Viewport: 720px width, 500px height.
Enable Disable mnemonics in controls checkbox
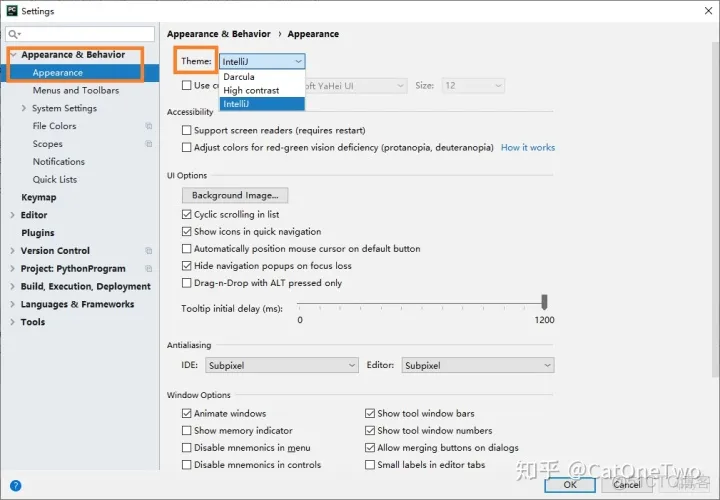[x=186, y=465]
